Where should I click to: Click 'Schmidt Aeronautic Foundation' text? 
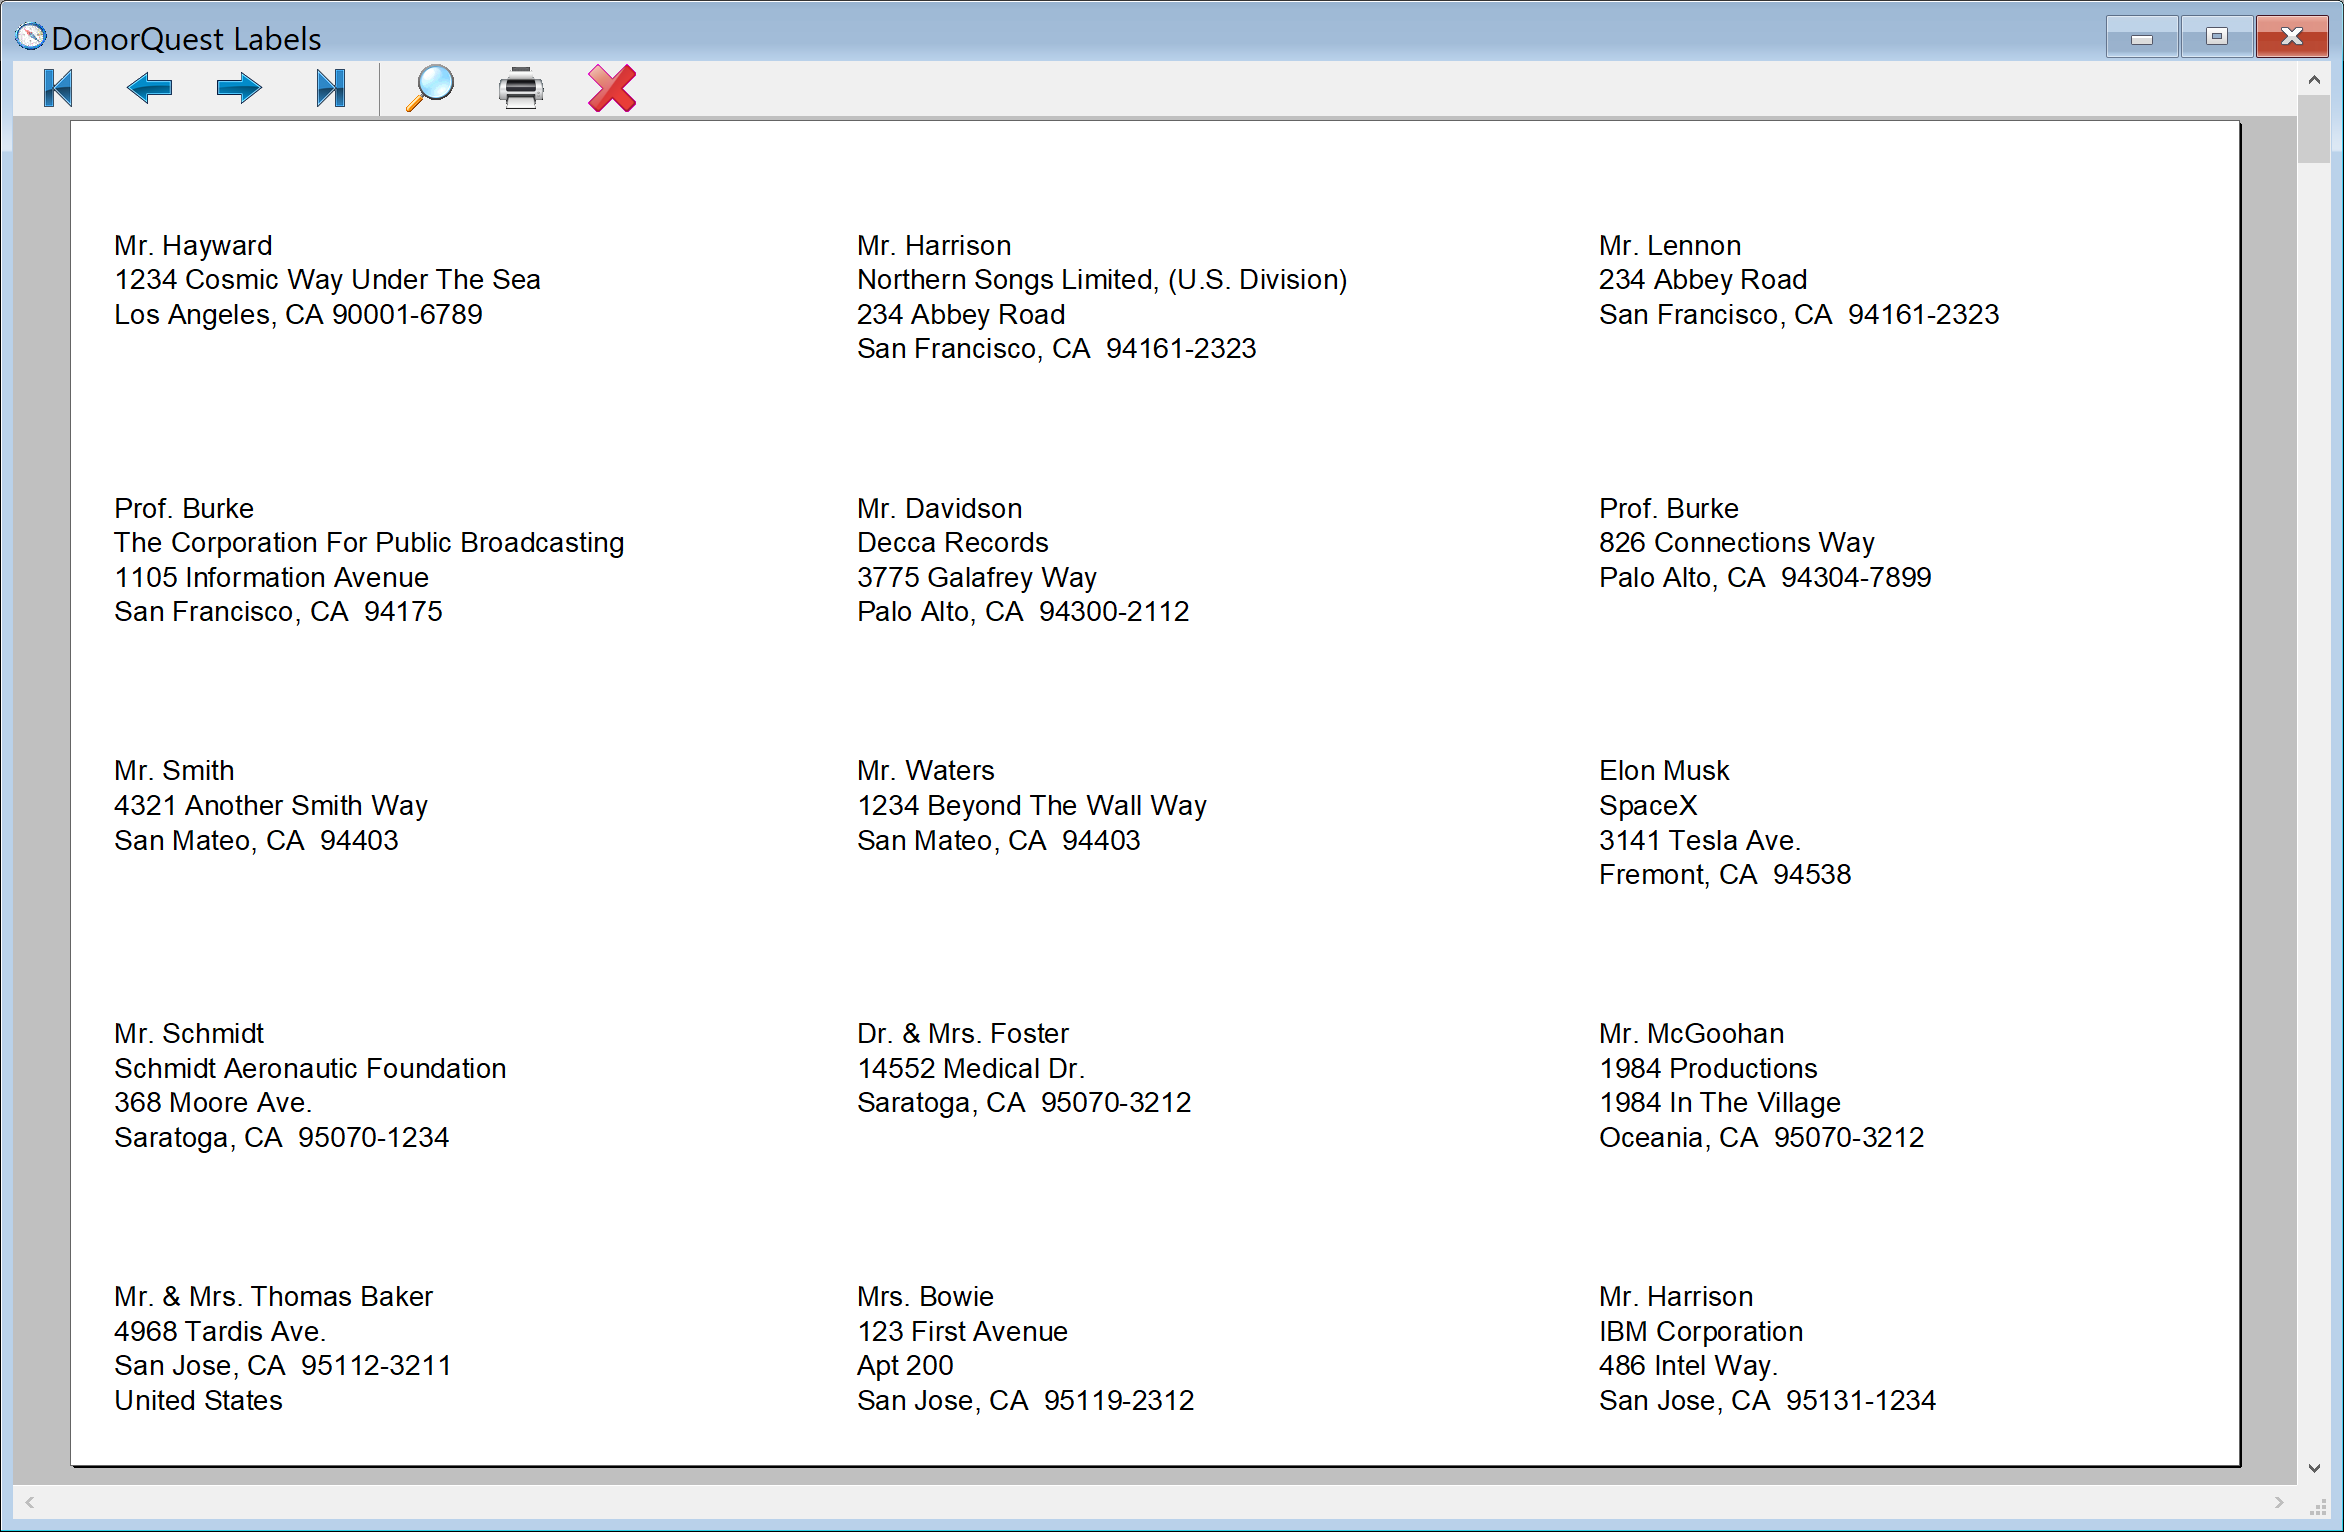pyautogui.click(x=310, y=1068)
